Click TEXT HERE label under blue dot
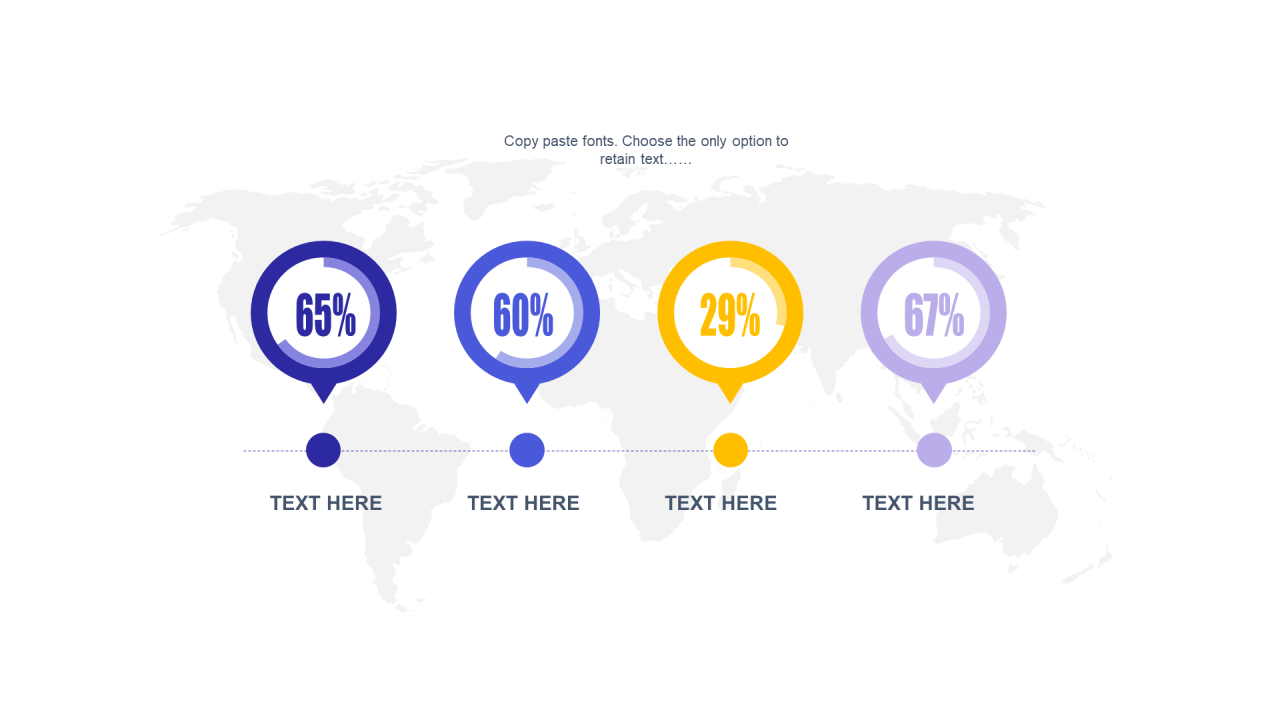Screen dimensions: 1280x720 (x=523, y=503)
